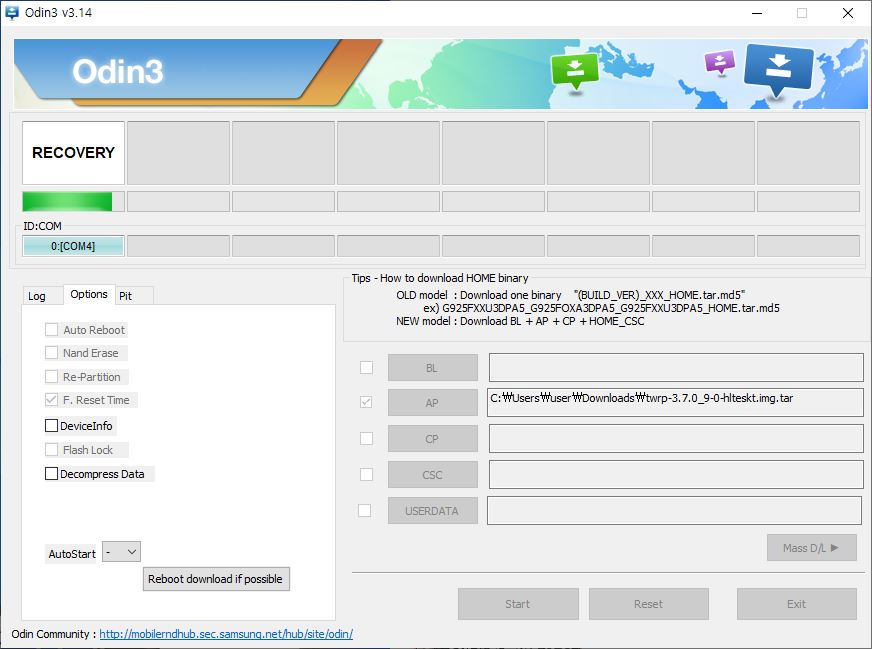Click the Odin3 app icon in title bar
This screenshot has height=649, width=872.
11,12
